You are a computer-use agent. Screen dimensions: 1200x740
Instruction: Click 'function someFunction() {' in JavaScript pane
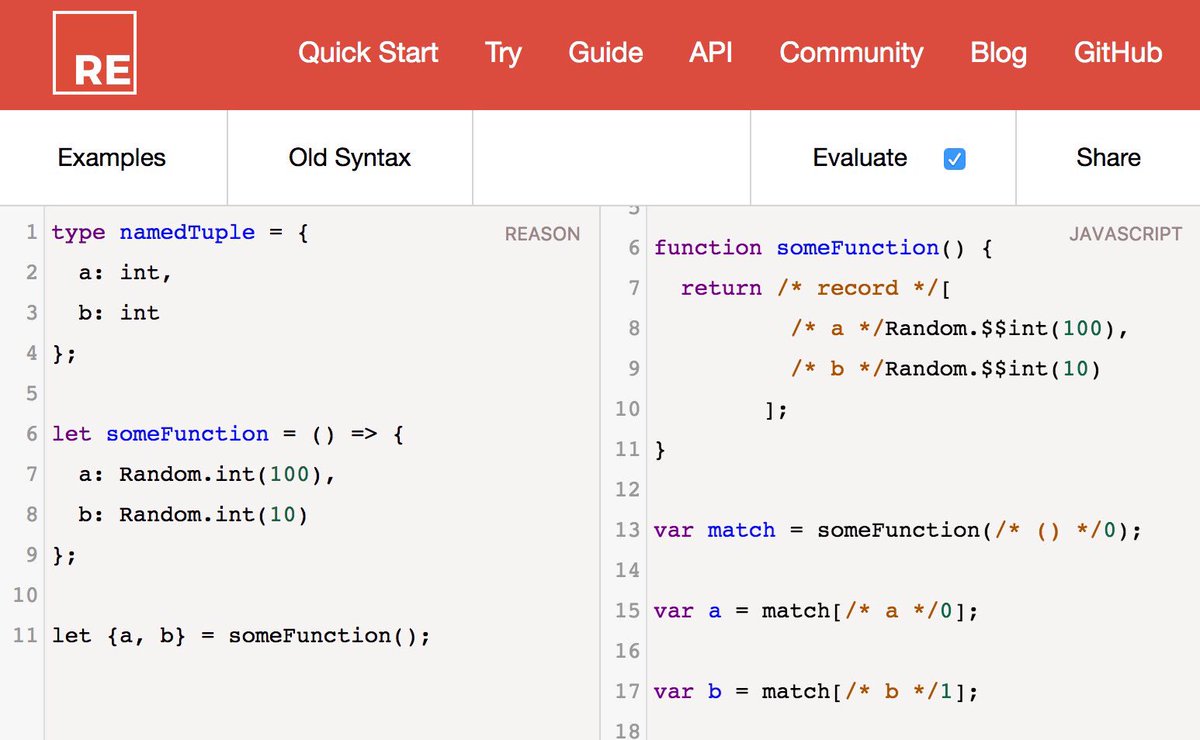[x=823, y=247]
